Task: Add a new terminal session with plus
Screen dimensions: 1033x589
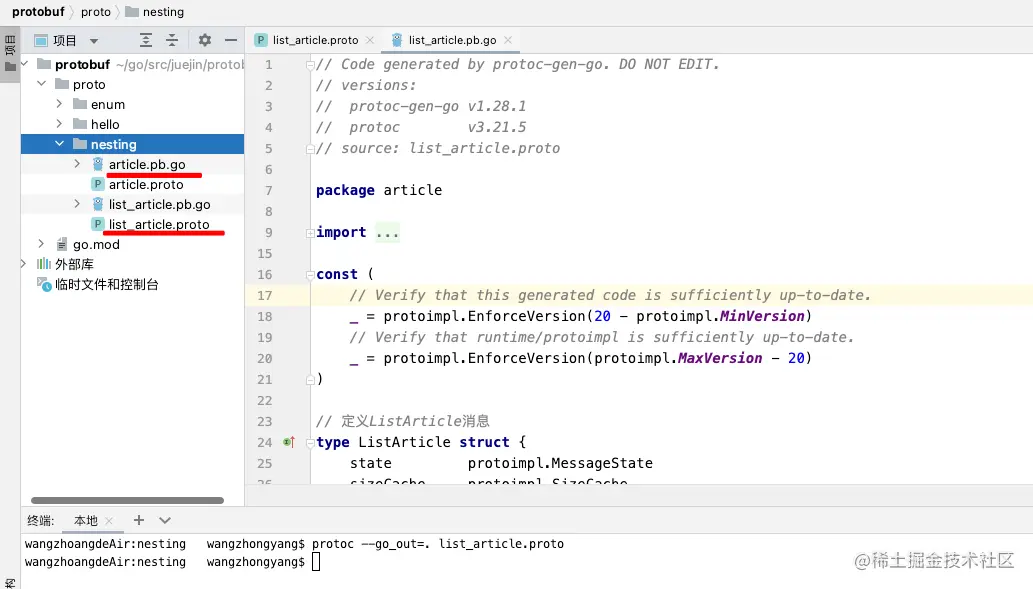Action: (x=138, y=520)
